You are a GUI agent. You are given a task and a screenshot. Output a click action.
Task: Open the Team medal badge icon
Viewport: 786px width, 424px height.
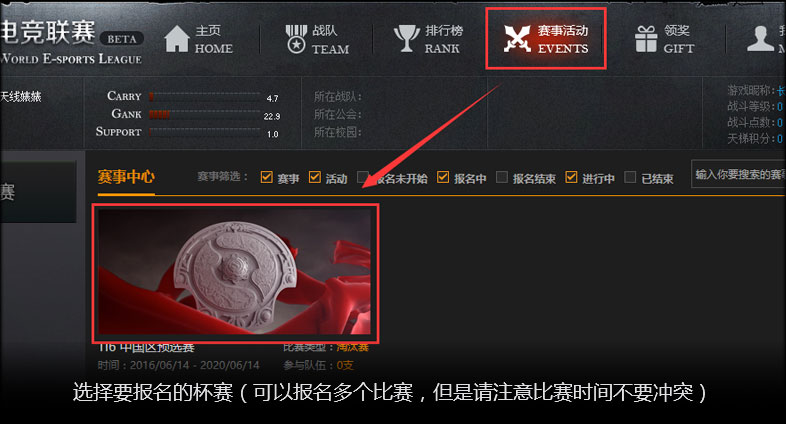[296, 39]
